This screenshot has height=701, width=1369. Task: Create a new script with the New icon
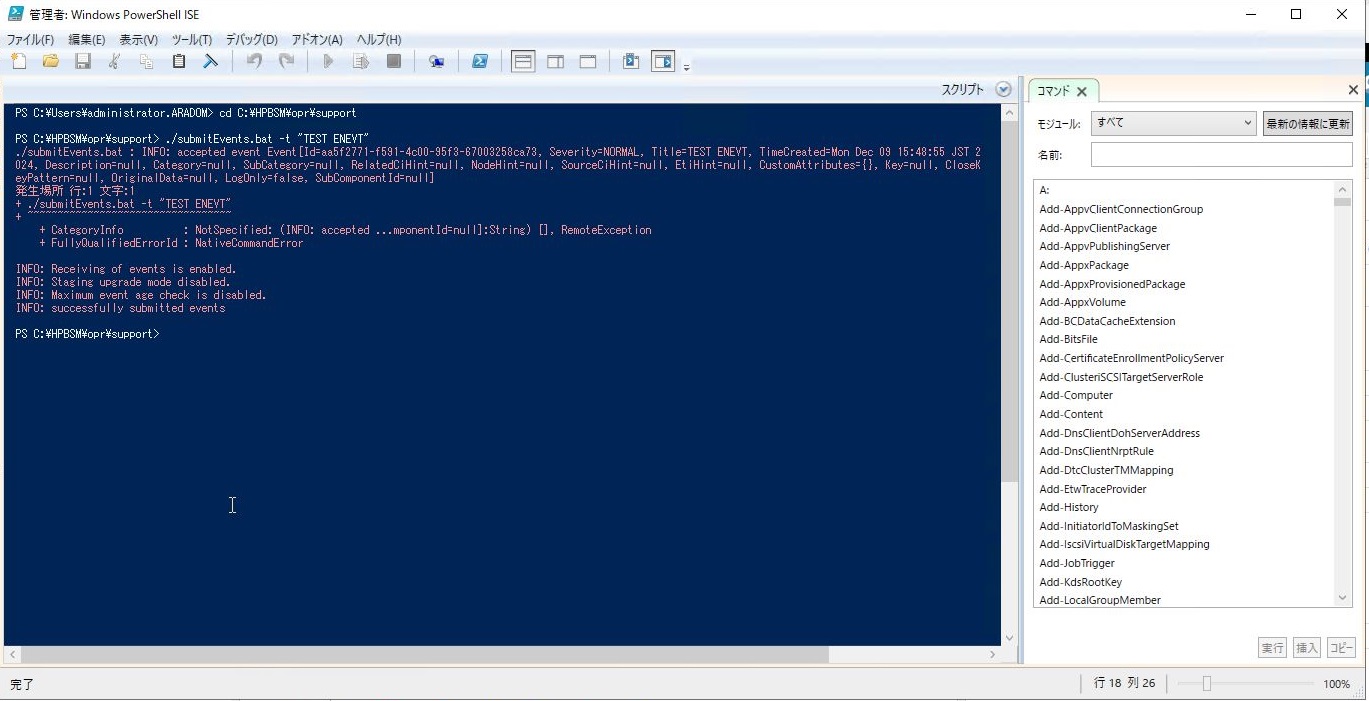coord(18,61)
